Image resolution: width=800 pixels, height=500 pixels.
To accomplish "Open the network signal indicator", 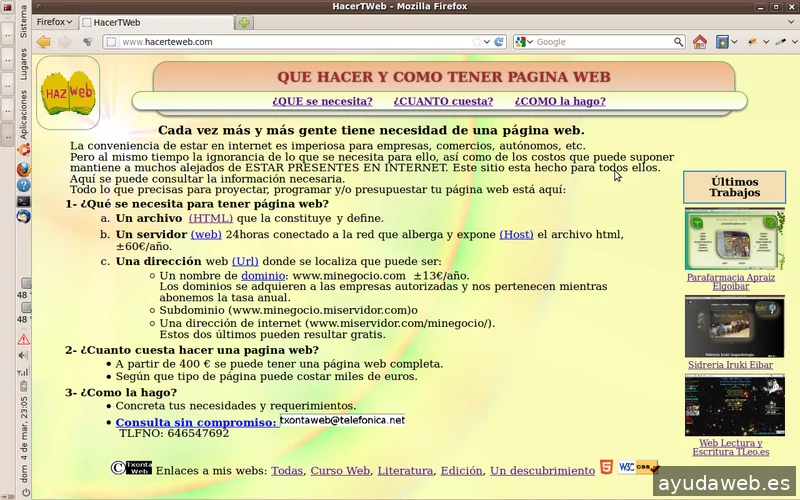I will [x=23, y=371].
